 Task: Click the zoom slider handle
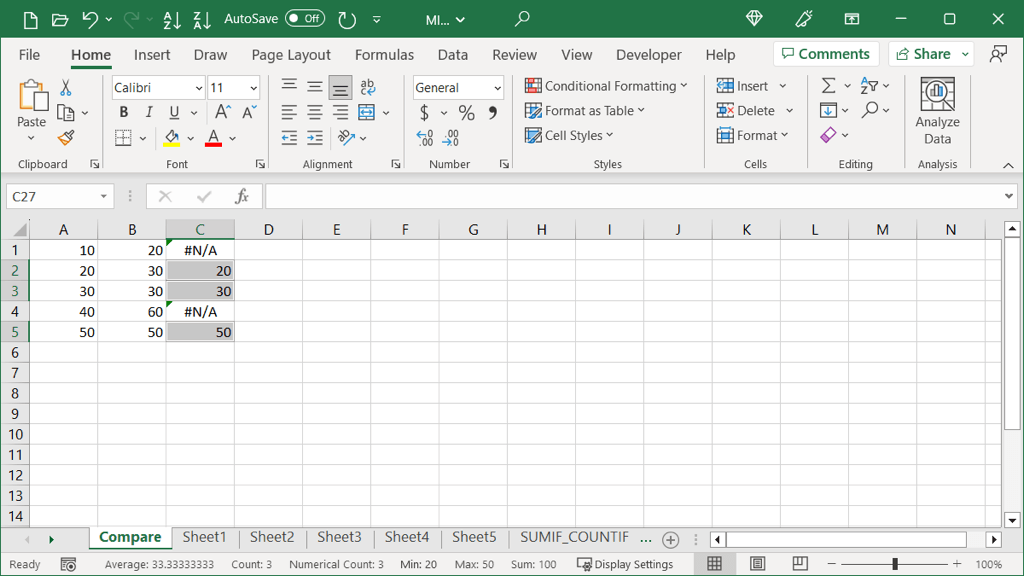[895, 564]
